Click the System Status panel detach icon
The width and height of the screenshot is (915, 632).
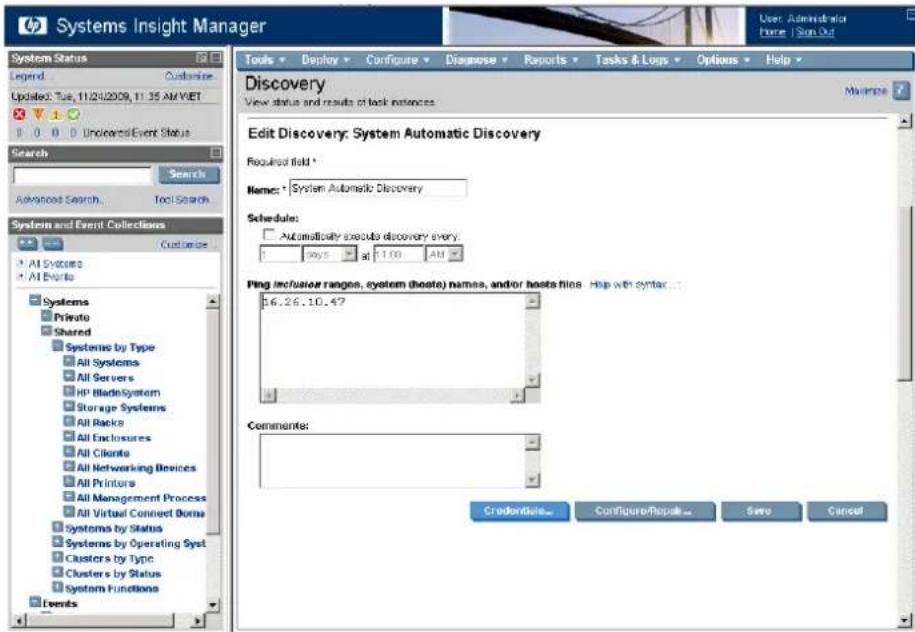coord(202,58)
